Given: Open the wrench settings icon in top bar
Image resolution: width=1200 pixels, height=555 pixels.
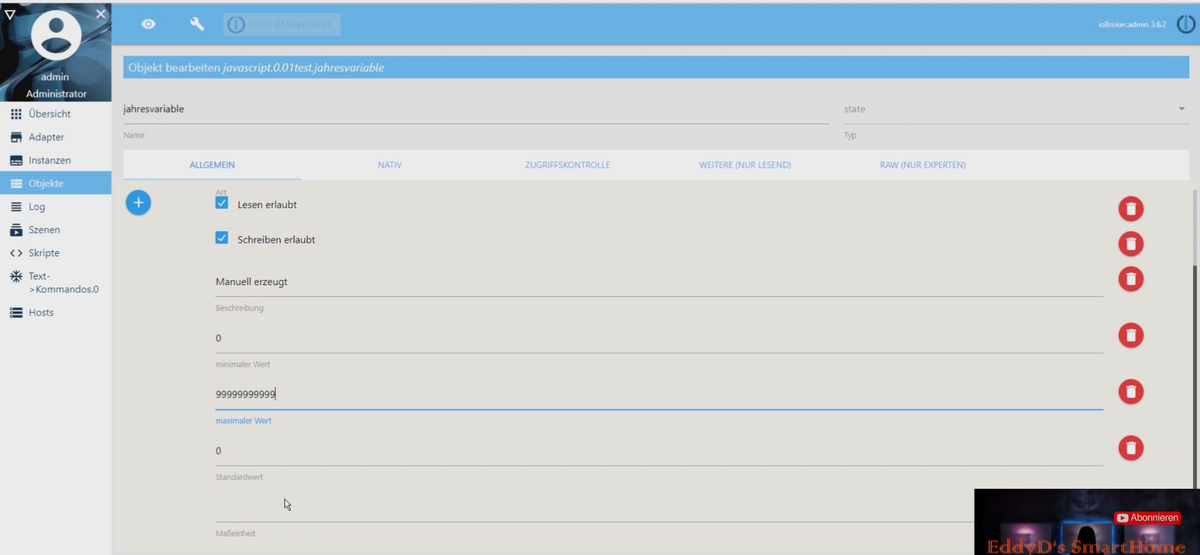Looking at the screenshot, I should pos(197,24).
